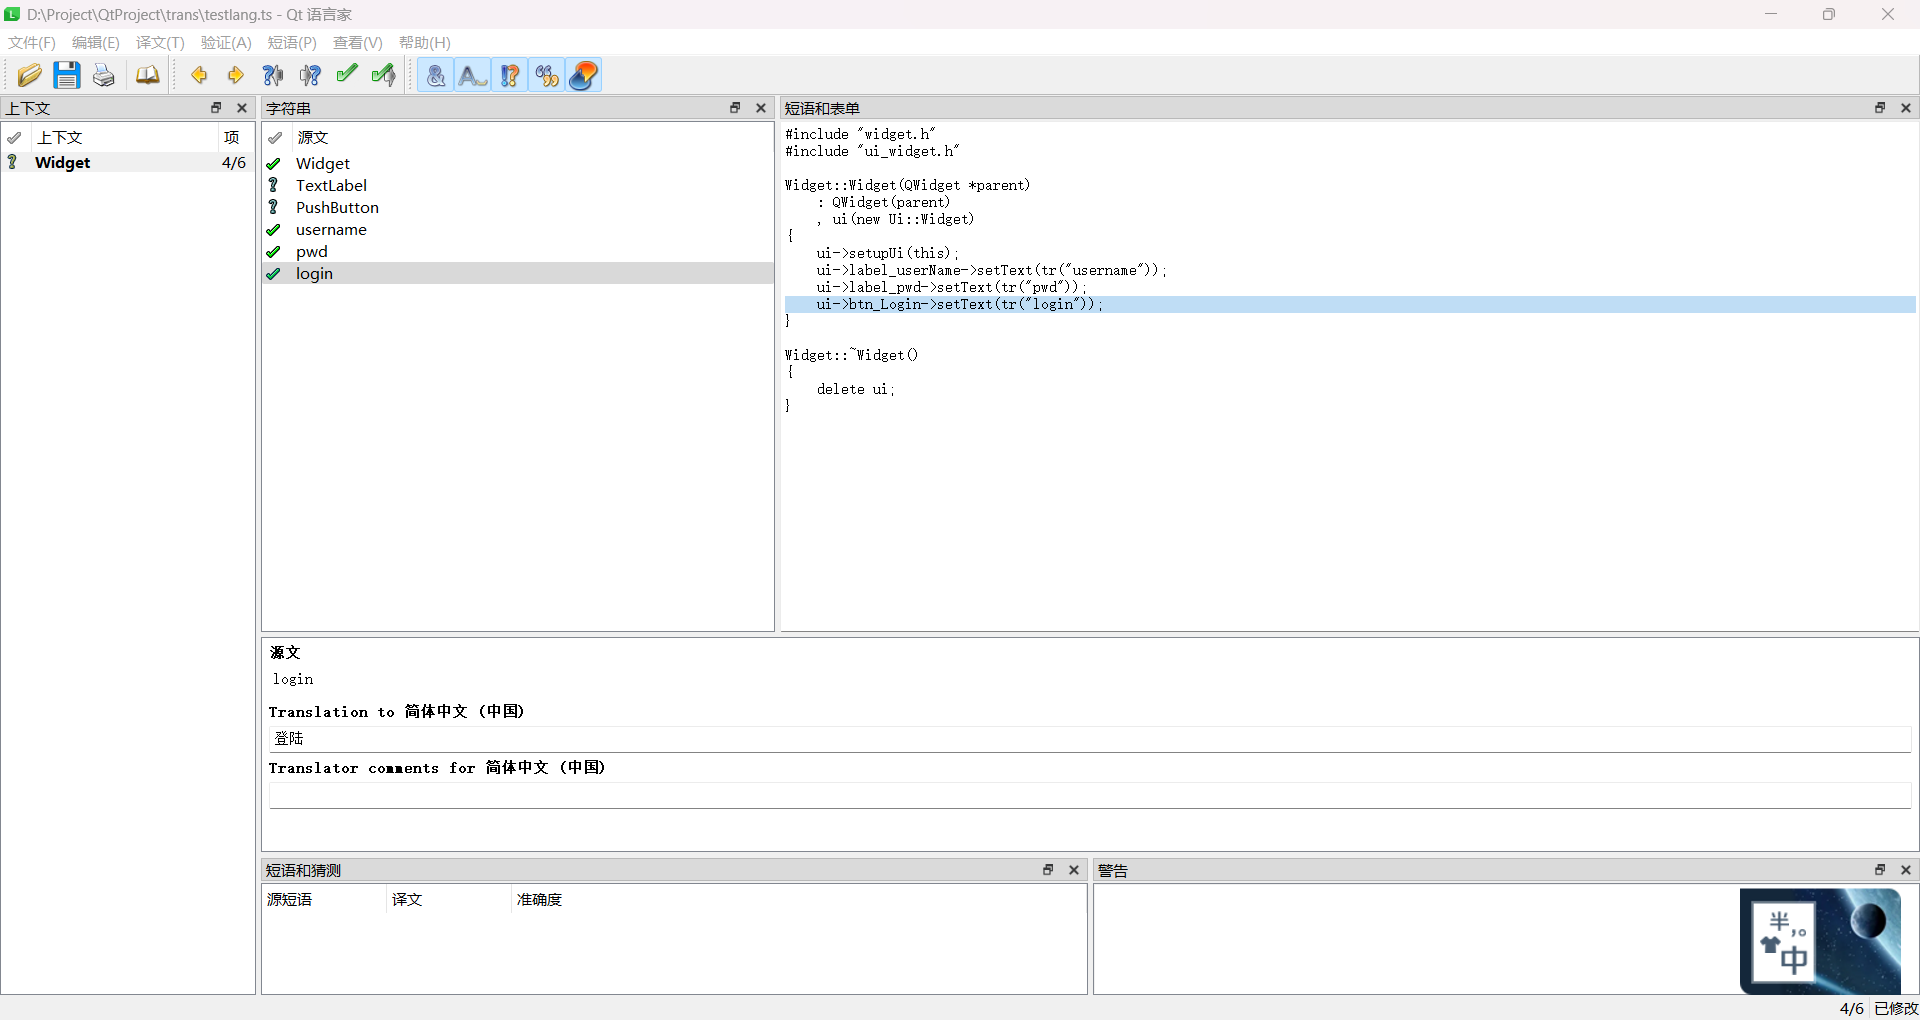Click the 源短语 column header
Screen dimensions: 1920x1020
click(x=324, y=899)
